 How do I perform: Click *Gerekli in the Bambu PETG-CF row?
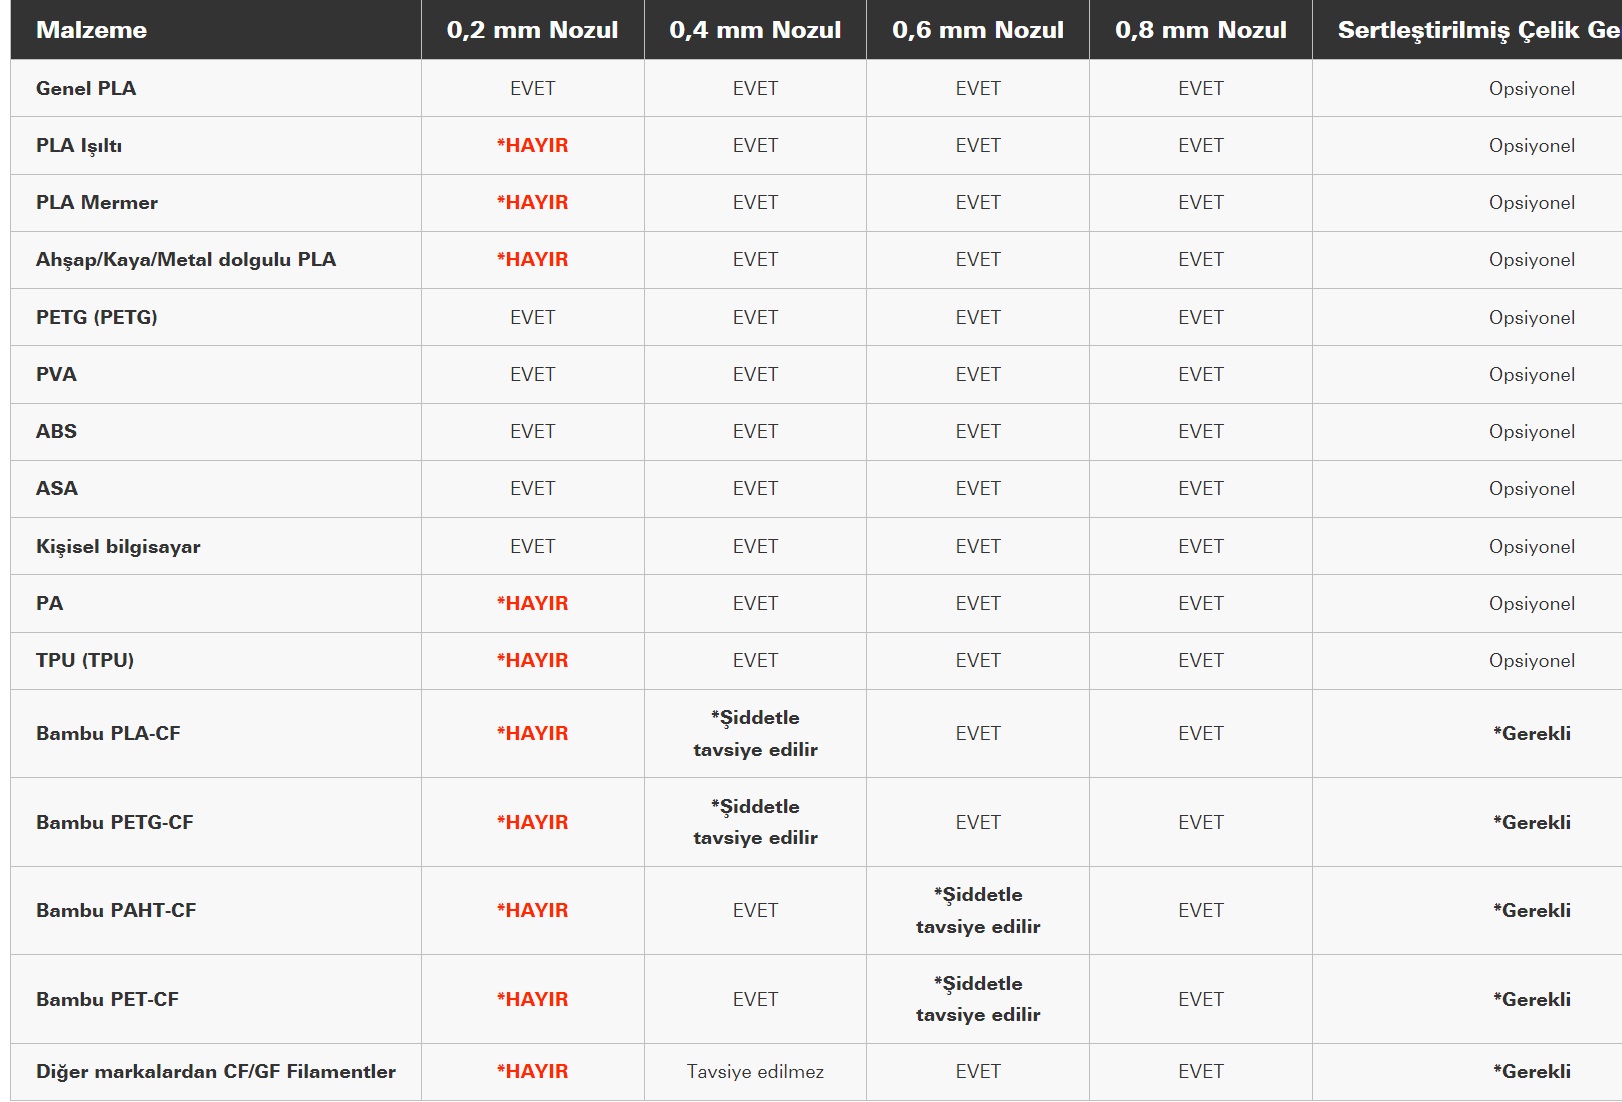coord(1532,822)
